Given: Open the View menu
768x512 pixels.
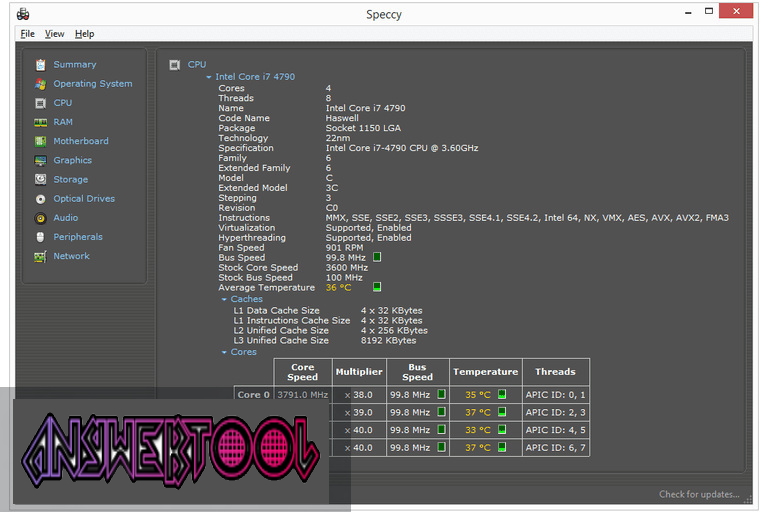Looking at the screenshot, I should click(x=54, y=34).
